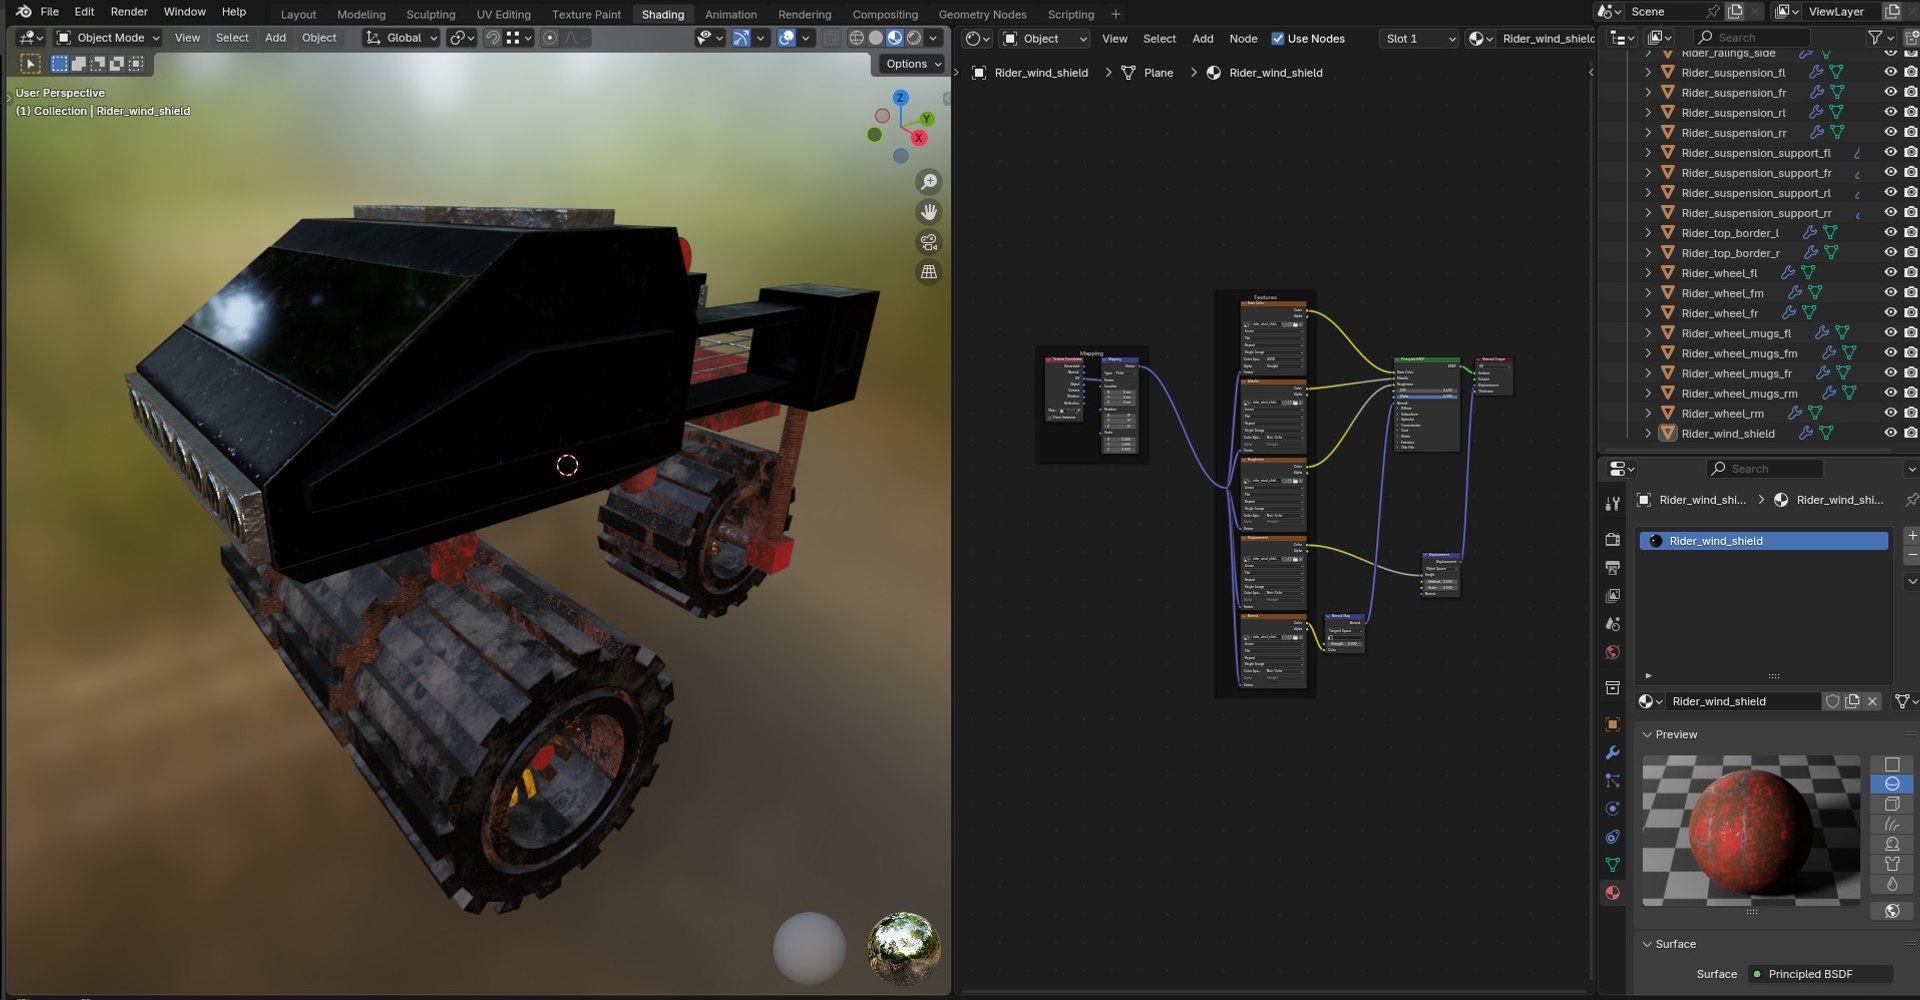Screen dimensions: 1920x1000
Task: Toggle proportional editing in viewport header
Action: 549,38
